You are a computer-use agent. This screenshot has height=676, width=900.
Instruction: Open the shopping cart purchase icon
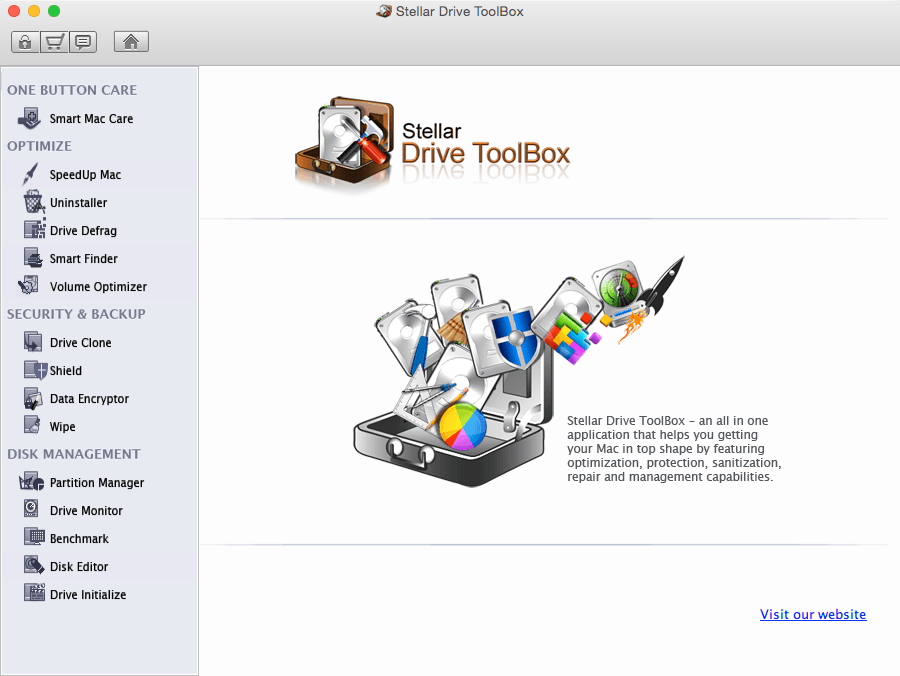pos(54,42)
